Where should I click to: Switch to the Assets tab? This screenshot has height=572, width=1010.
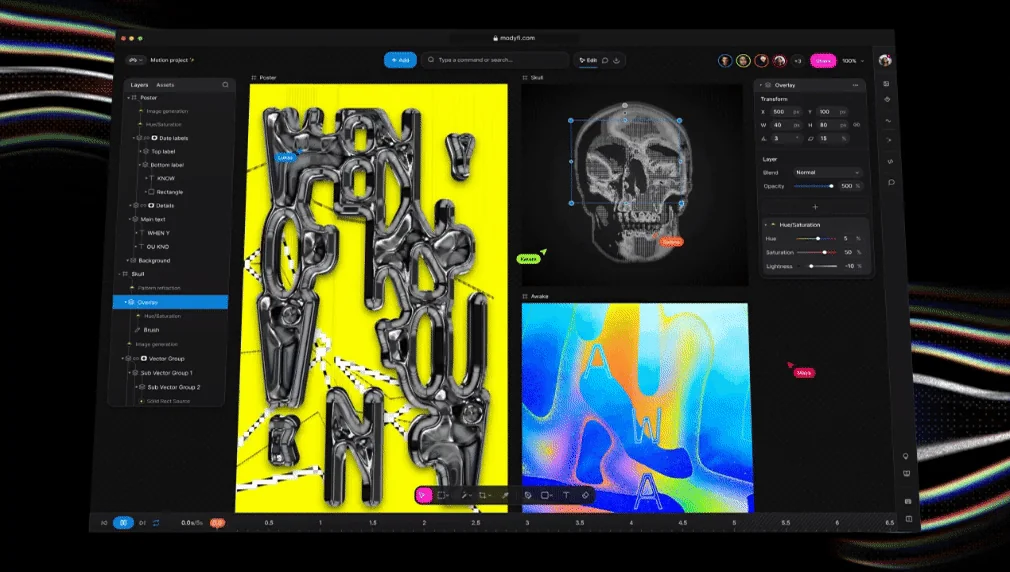pos(165,85)
